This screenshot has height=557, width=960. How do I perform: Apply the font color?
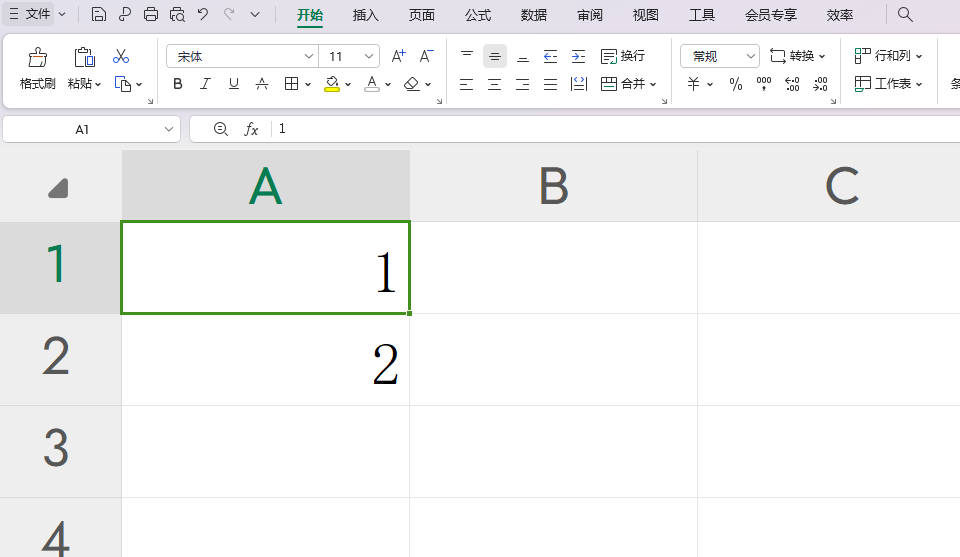pyautogui.click(x=372, y=84)
